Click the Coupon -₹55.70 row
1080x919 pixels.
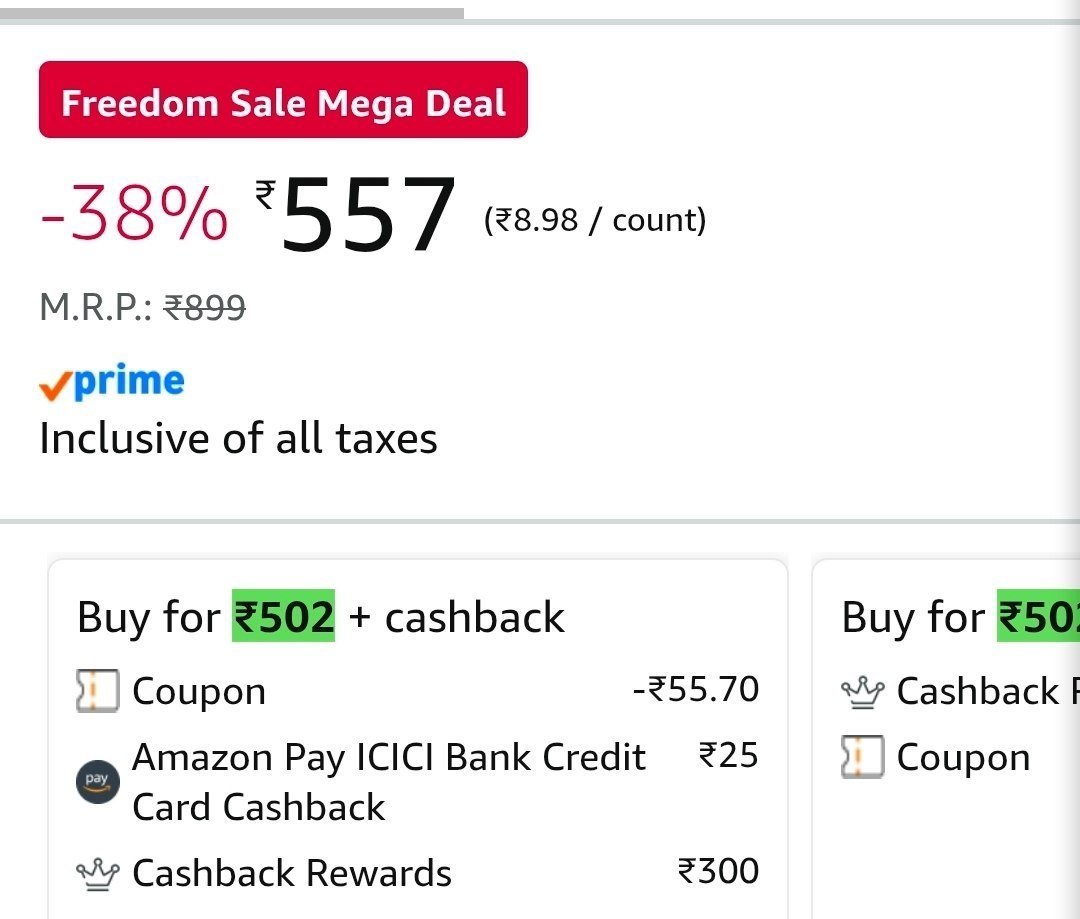417,690
